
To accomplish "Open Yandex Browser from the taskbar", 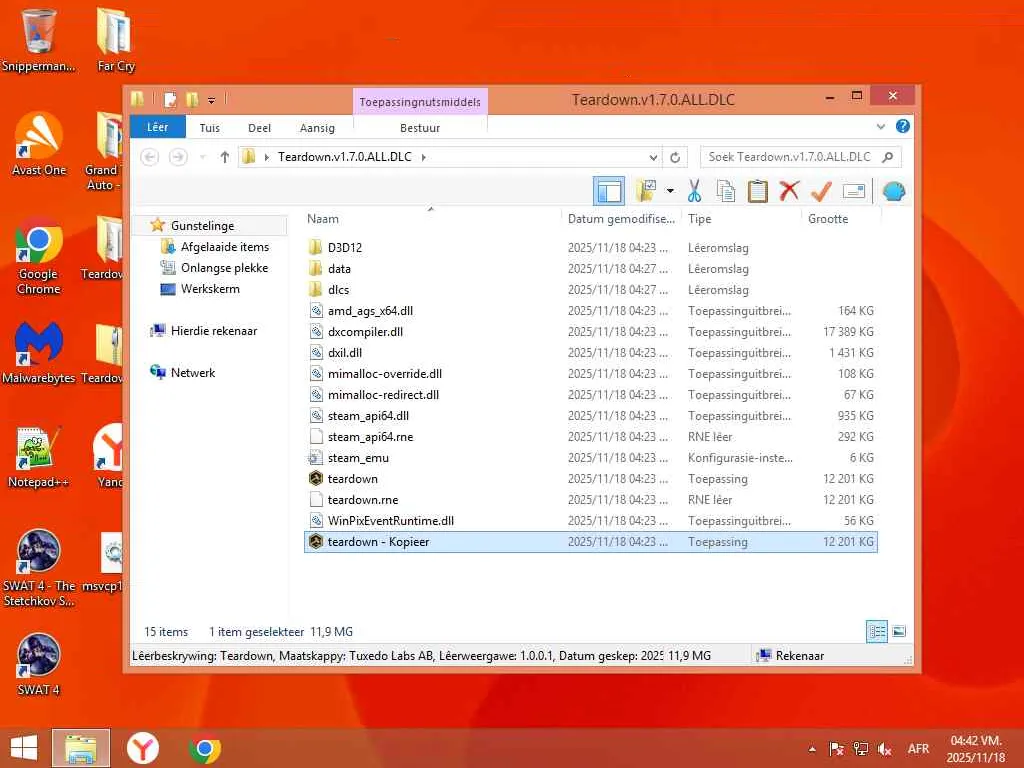I will (x=142, y=748).
